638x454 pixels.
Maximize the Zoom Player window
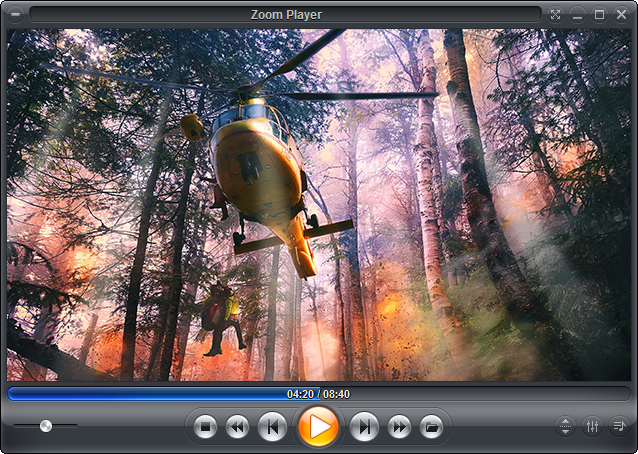600,14
